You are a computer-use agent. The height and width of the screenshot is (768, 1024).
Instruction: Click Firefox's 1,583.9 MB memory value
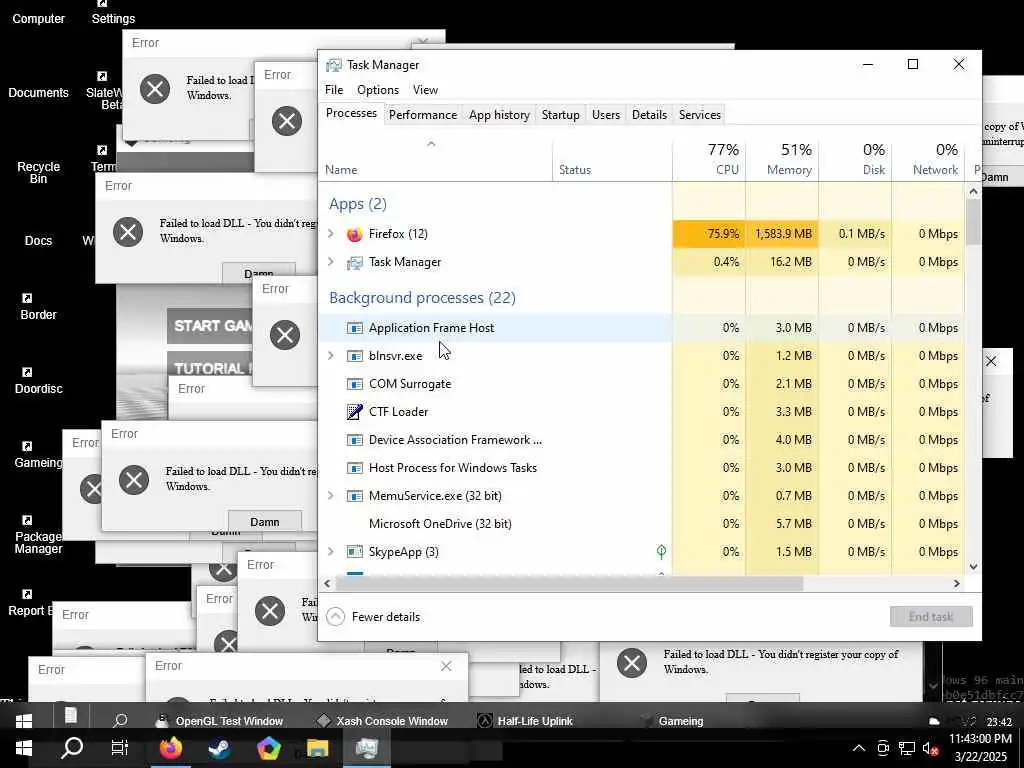[783, 234]
